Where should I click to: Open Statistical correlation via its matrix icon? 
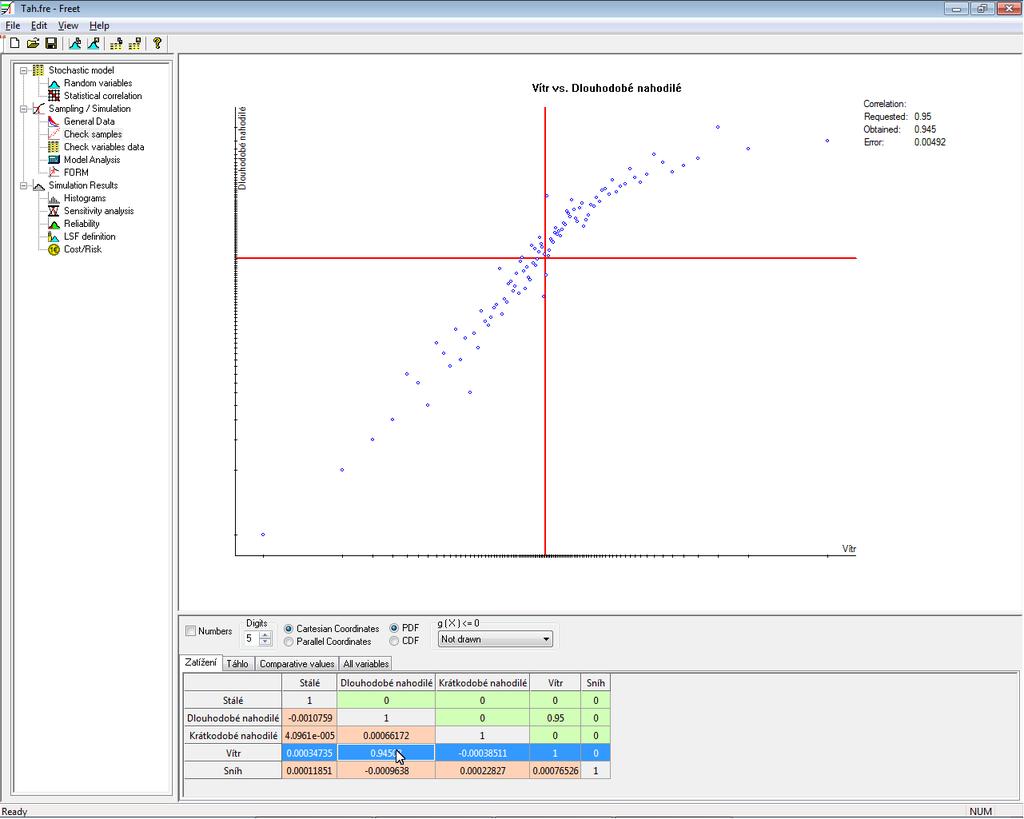coord(54,96)
